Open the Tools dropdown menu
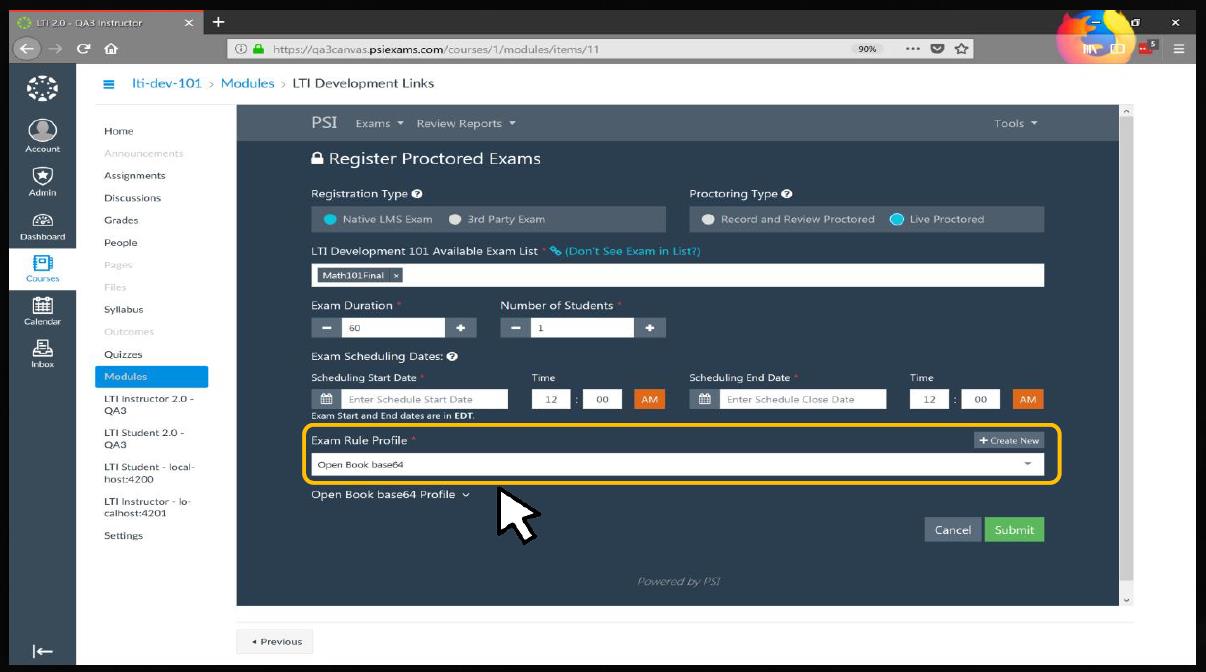Image resolution: width=1206 pixels, height=672 pixels. pyautogui.click(x=1015, y=124)
